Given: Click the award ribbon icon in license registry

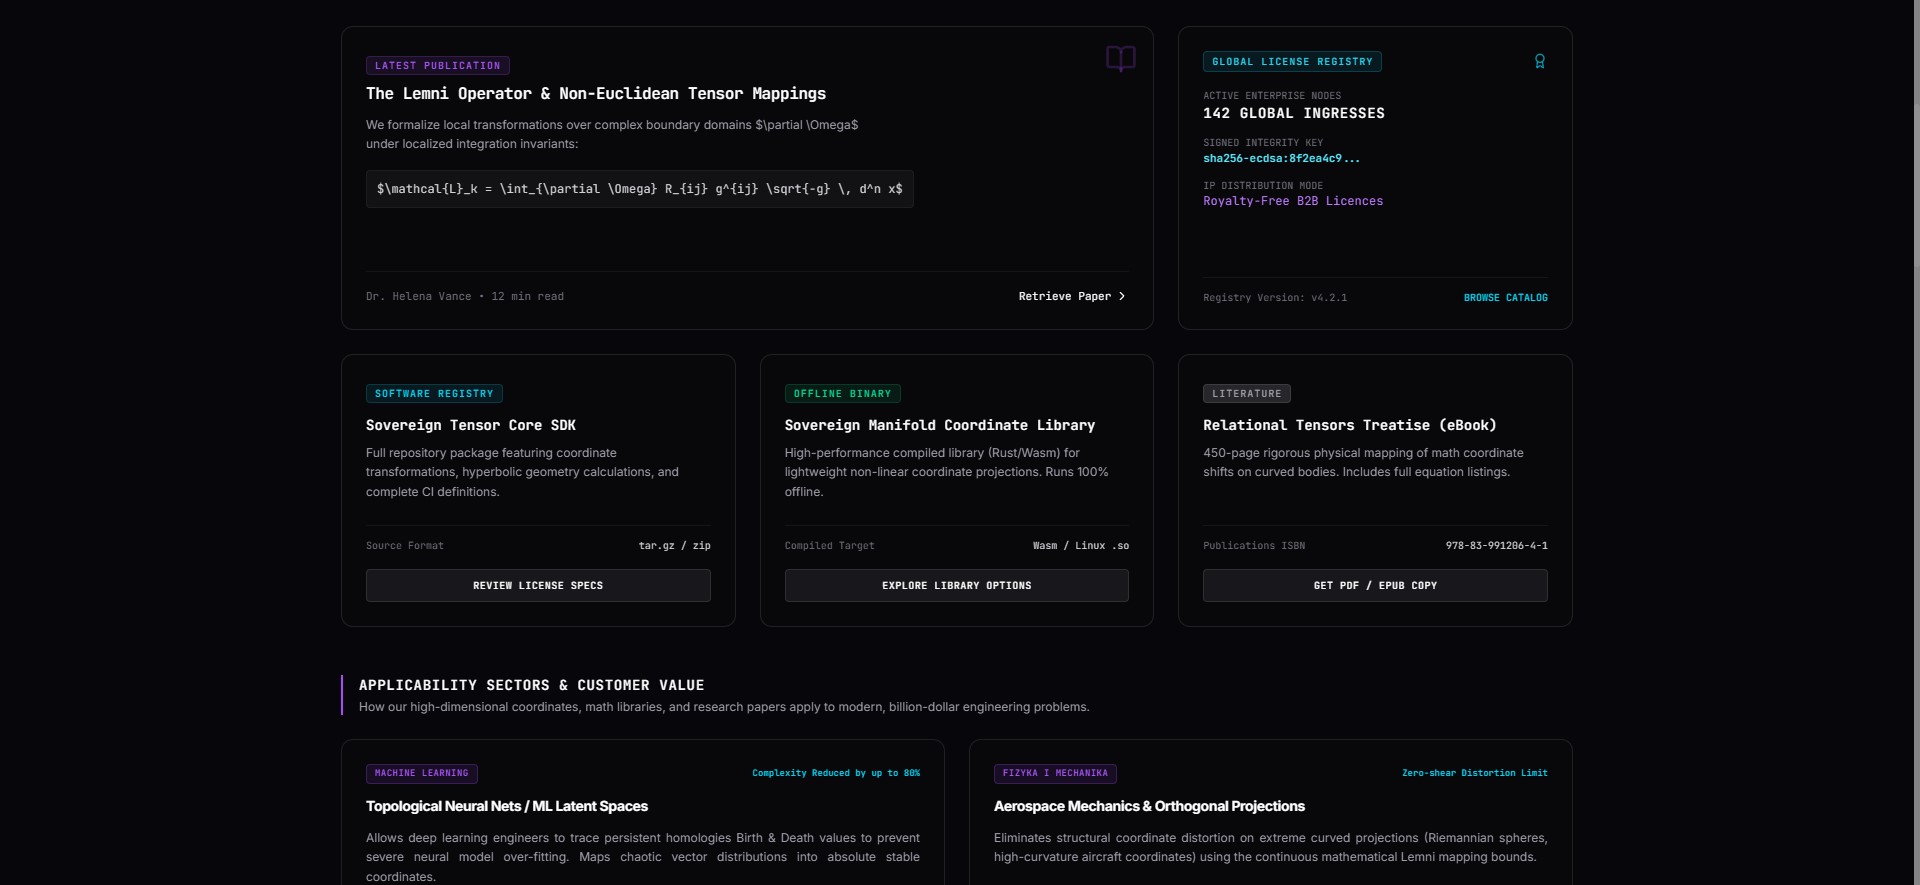Looking at the screenshot, I should (x=1539, y=61).
